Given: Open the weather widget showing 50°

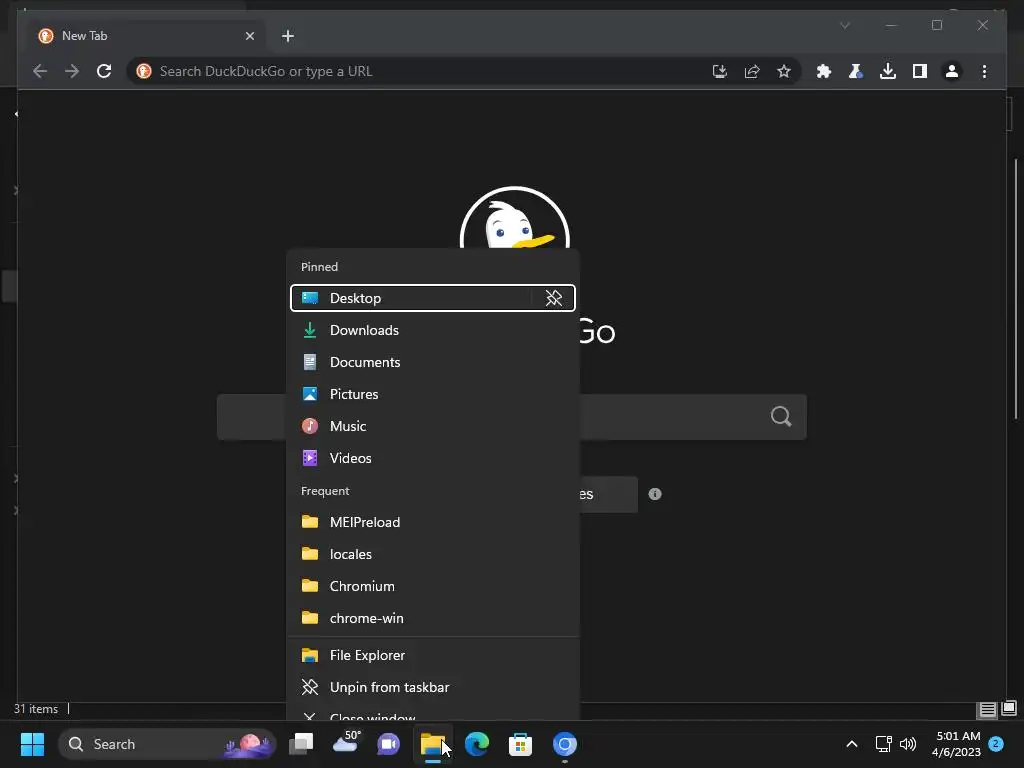Looking at the screenshot, I should pyautogui.click(x=345, y=744).
